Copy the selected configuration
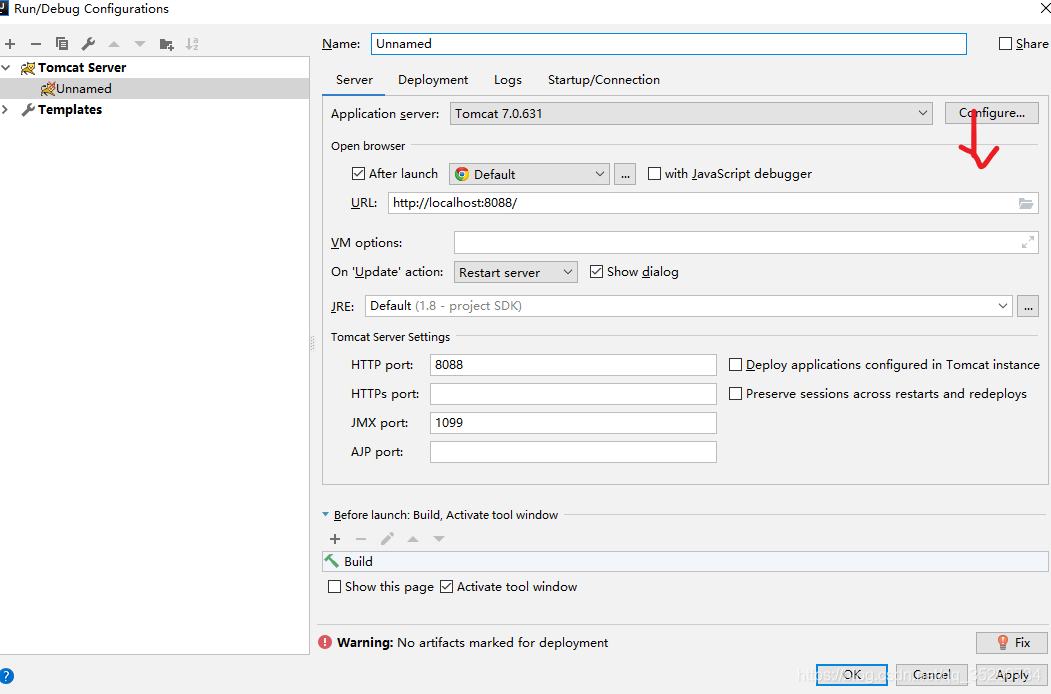Image resolution: width=1051 pixels, height=694 pixels. 62,44
